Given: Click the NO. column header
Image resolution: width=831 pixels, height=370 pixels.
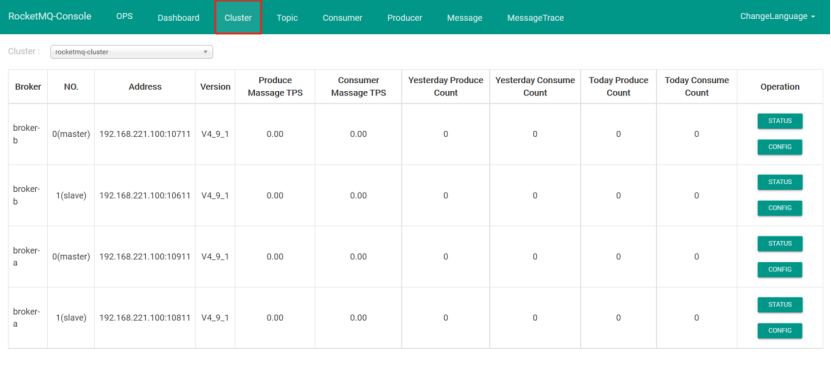Looking at the screenshot, I should (71, 86).
